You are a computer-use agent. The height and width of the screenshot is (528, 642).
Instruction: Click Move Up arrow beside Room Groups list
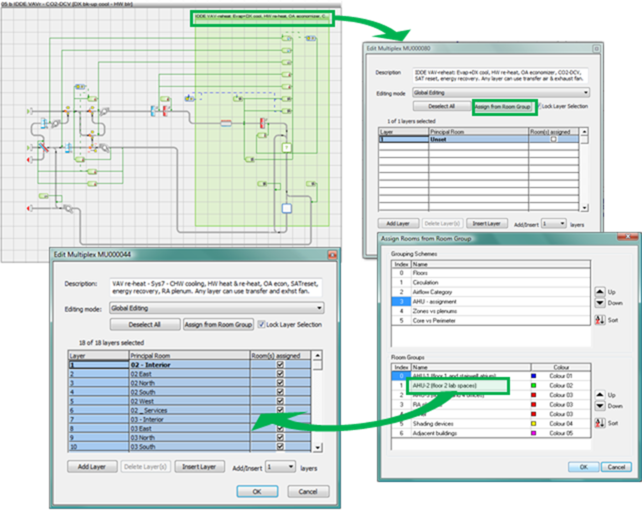pos(598,393)
